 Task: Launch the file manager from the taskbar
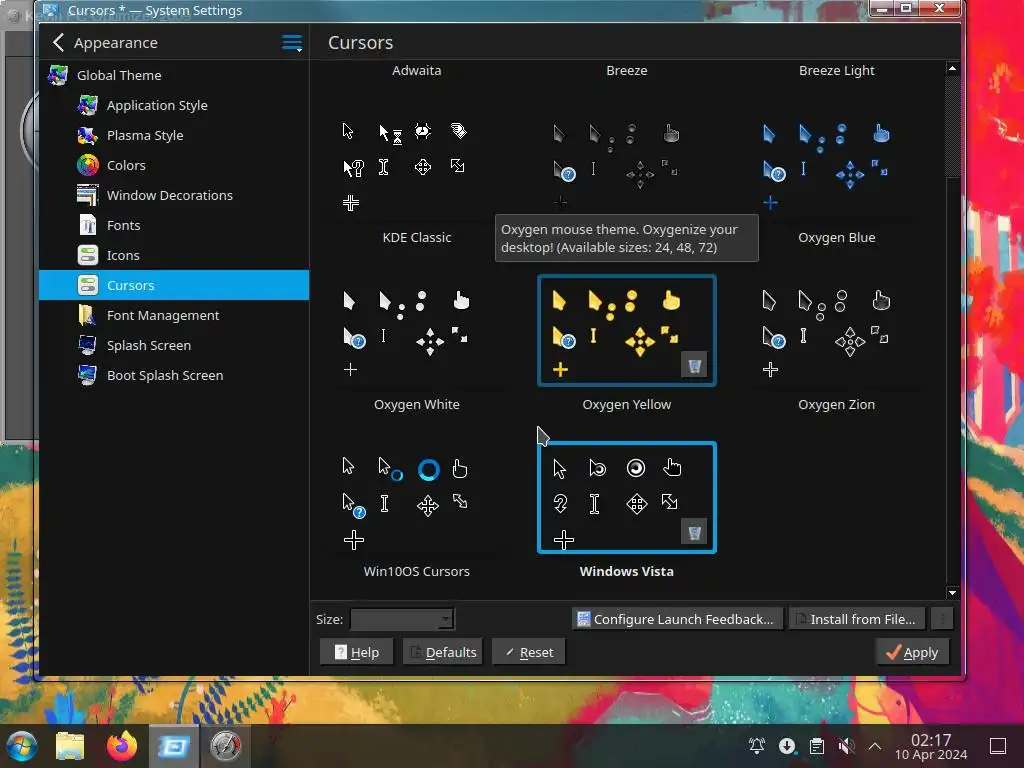click(x=70, y=746)
